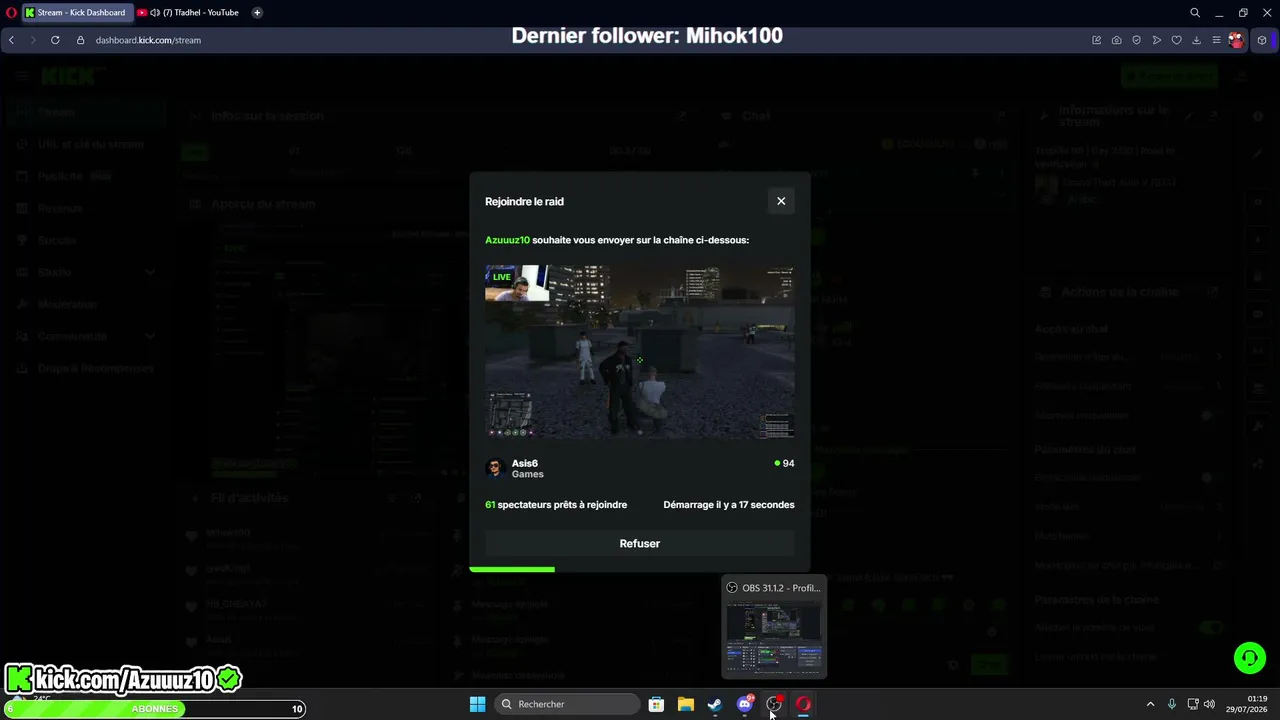Click the Rejoindre le raid title
1280x720 pixels.
(524, 201)
